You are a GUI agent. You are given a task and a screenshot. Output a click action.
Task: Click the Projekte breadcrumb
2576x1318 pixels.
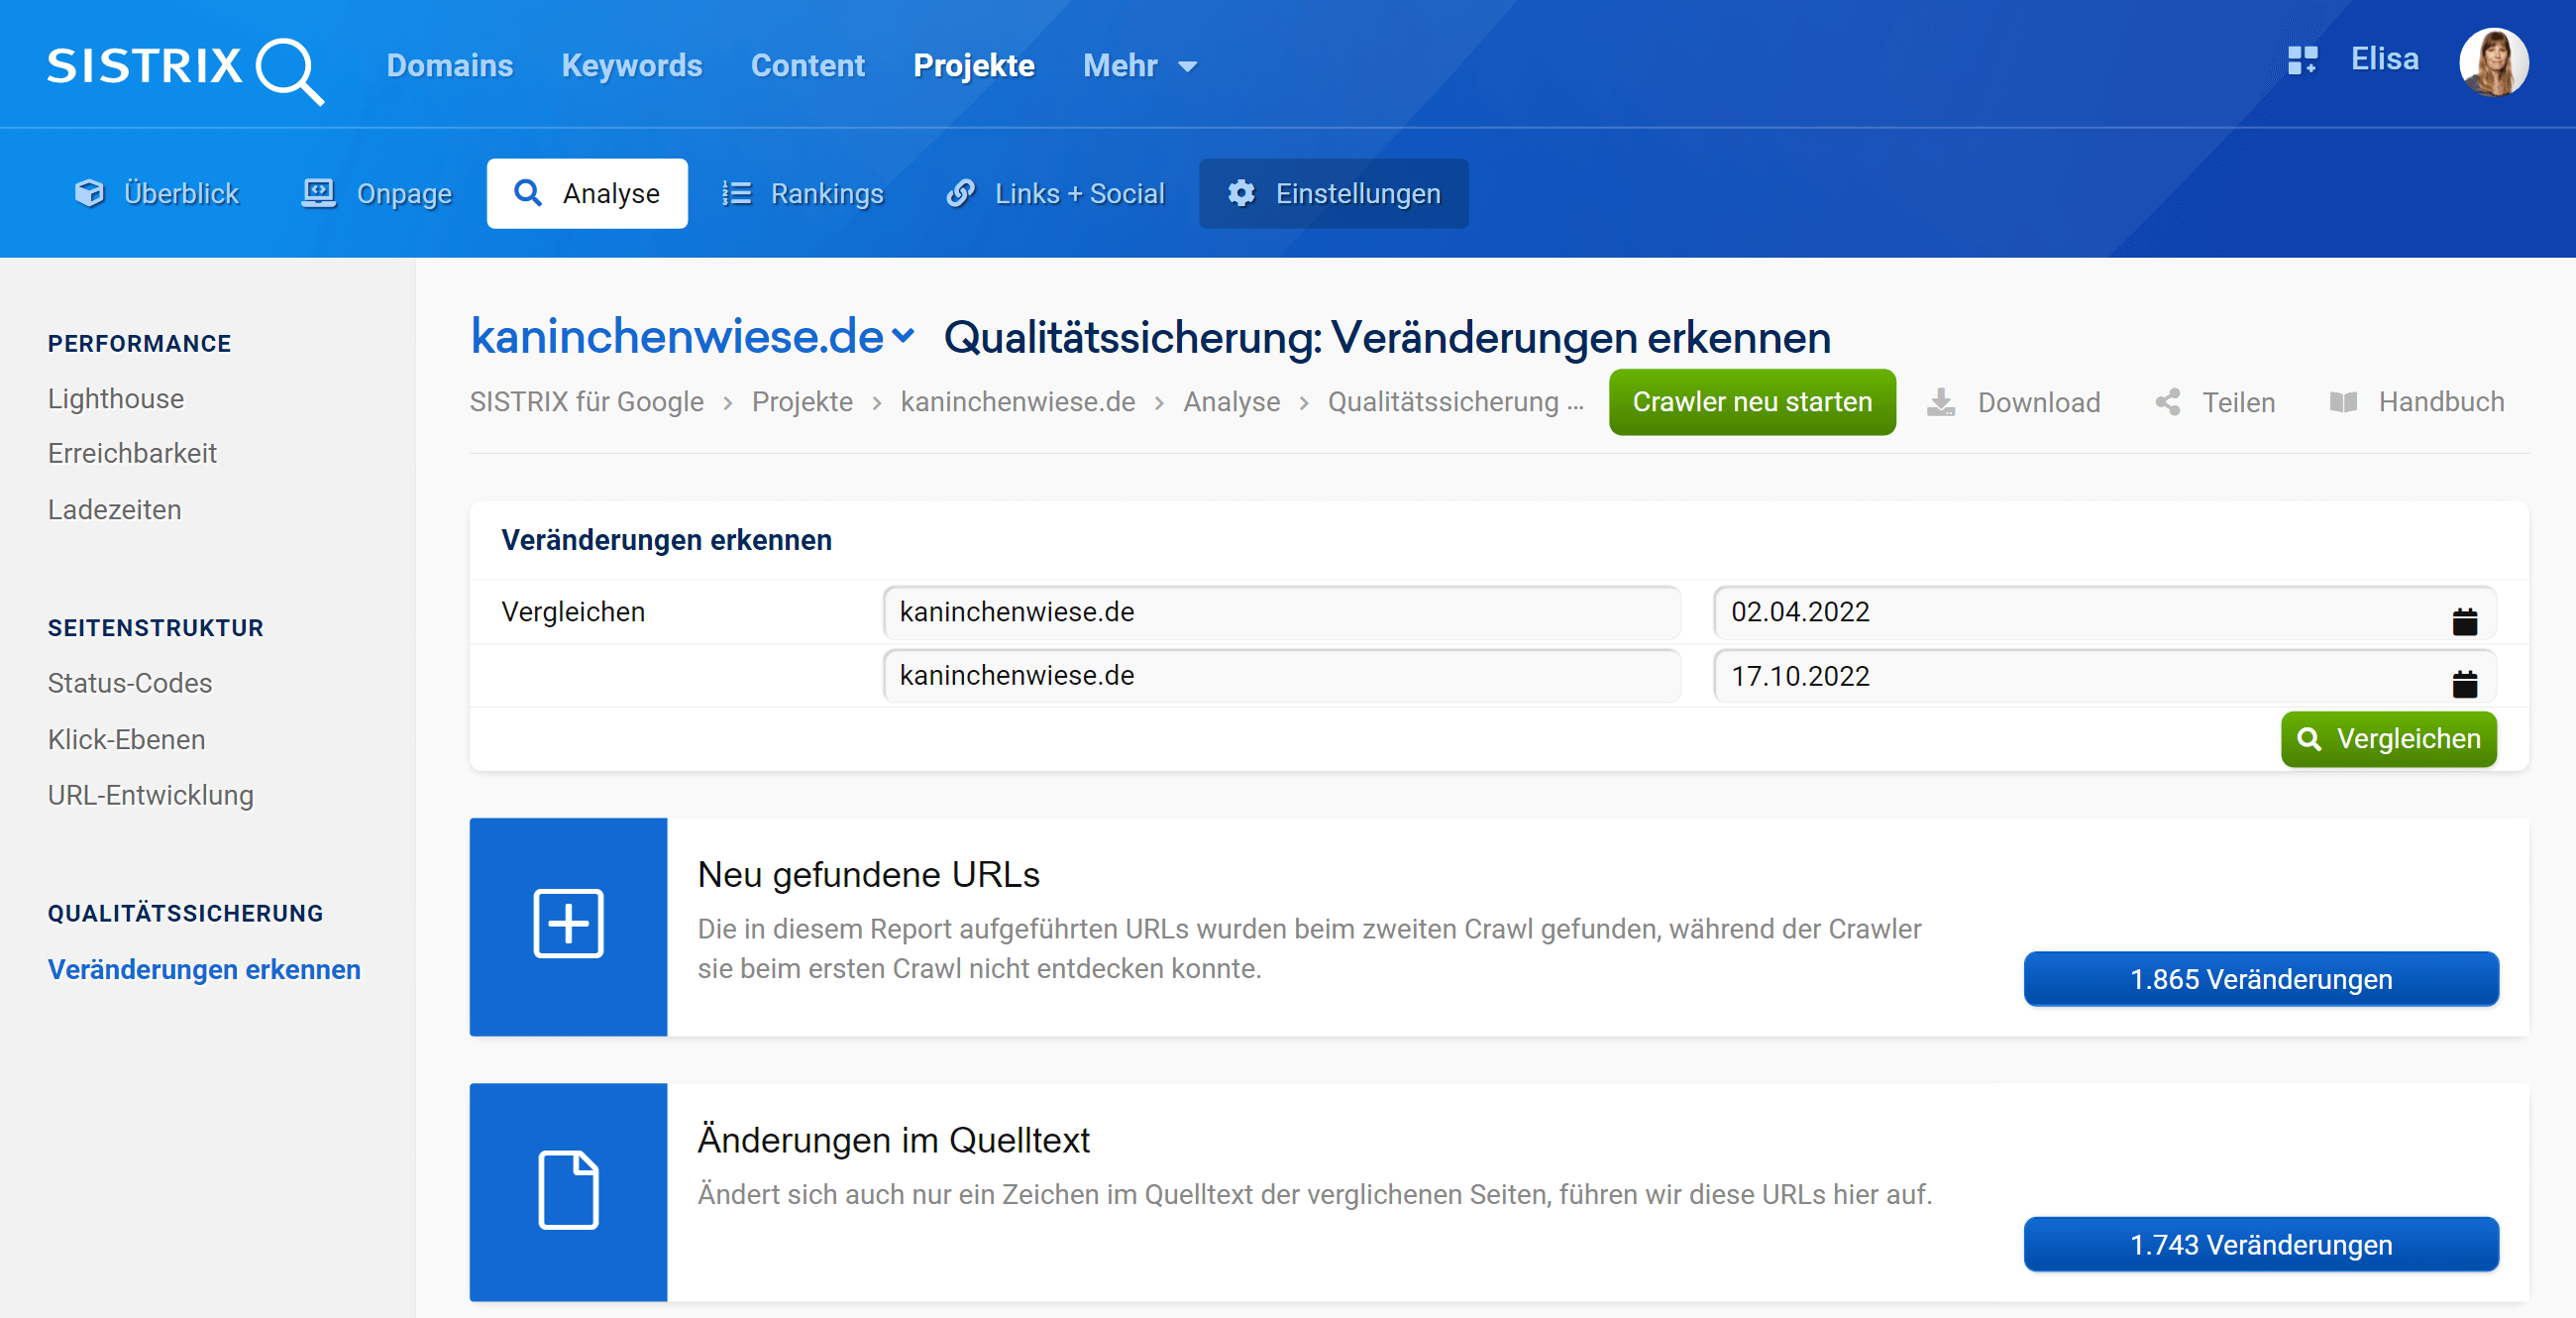(x=802, y=401)
